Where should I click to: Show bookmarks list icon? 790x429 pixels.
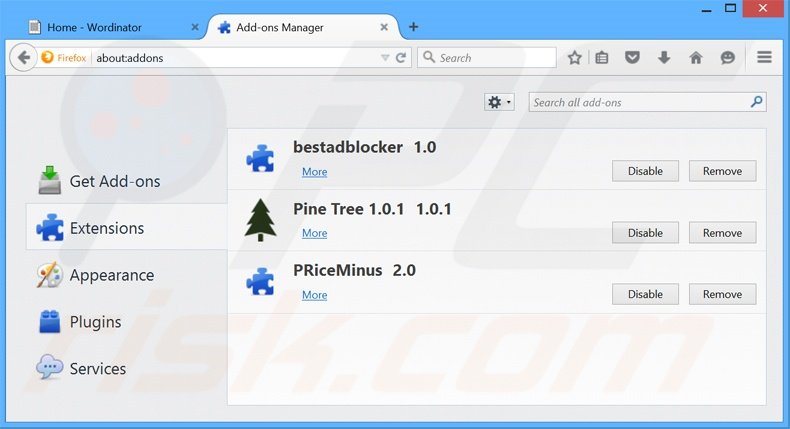click(602, 57)
